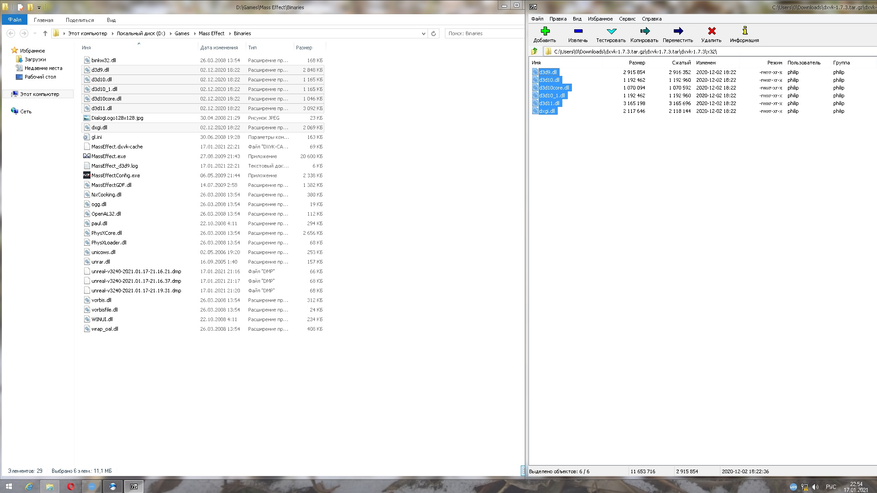Viewport: 877px width, 493px height.
Task: Open the Поделиться tab in the Explorer ribbon
Action: pyautogui.click(x=79, y=20)
